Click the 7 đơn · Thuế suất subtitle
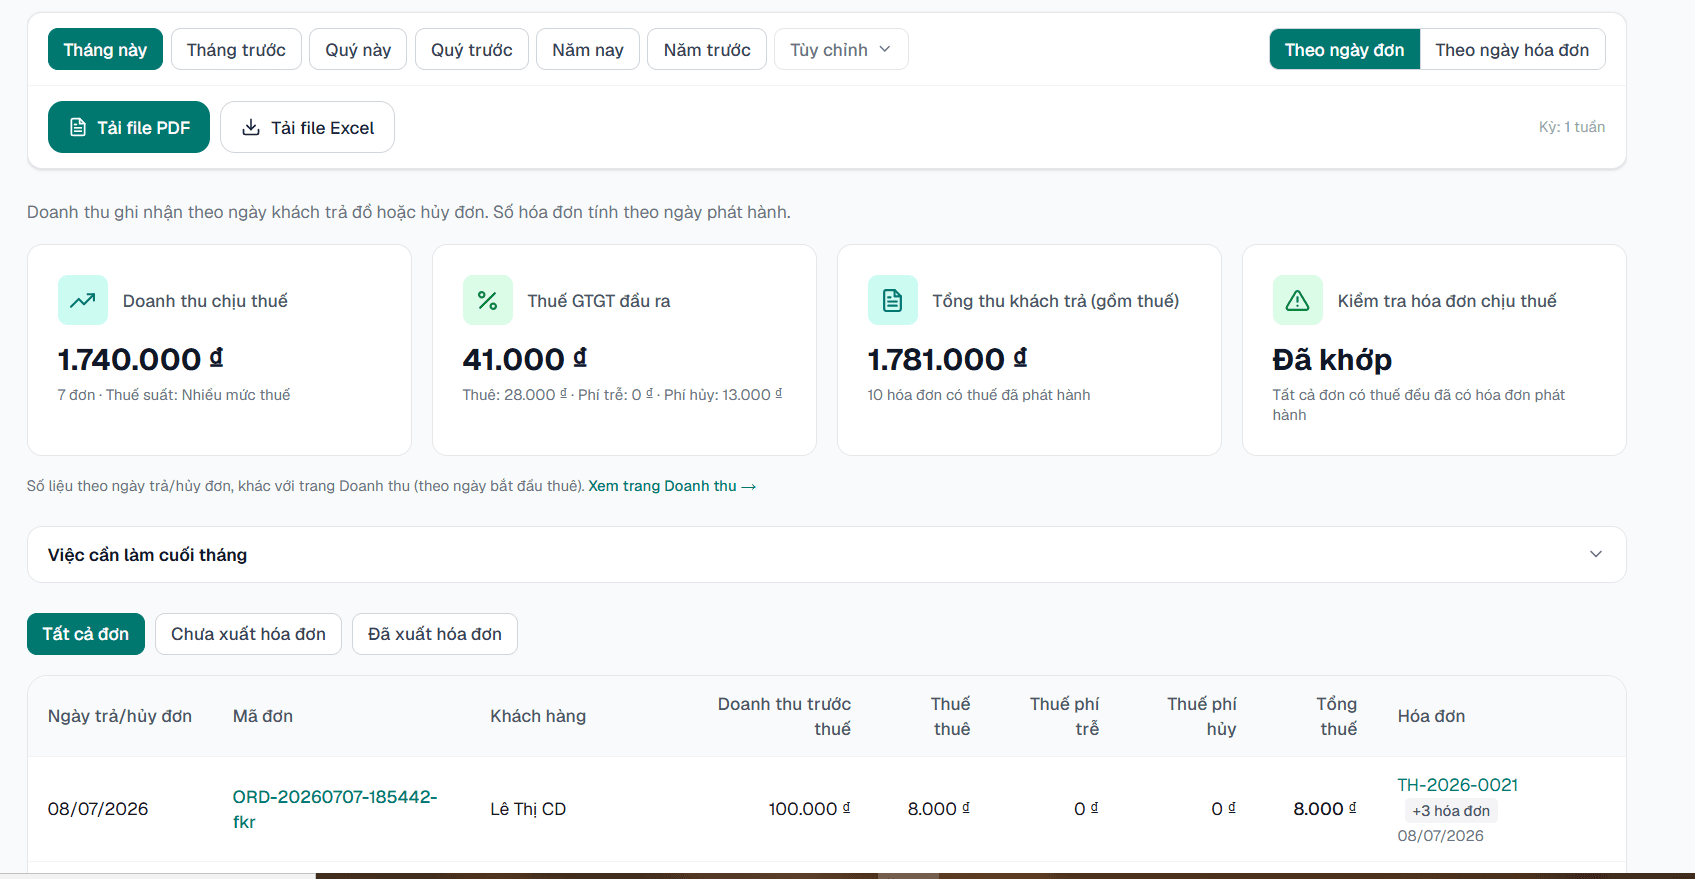 pos(174,395)
